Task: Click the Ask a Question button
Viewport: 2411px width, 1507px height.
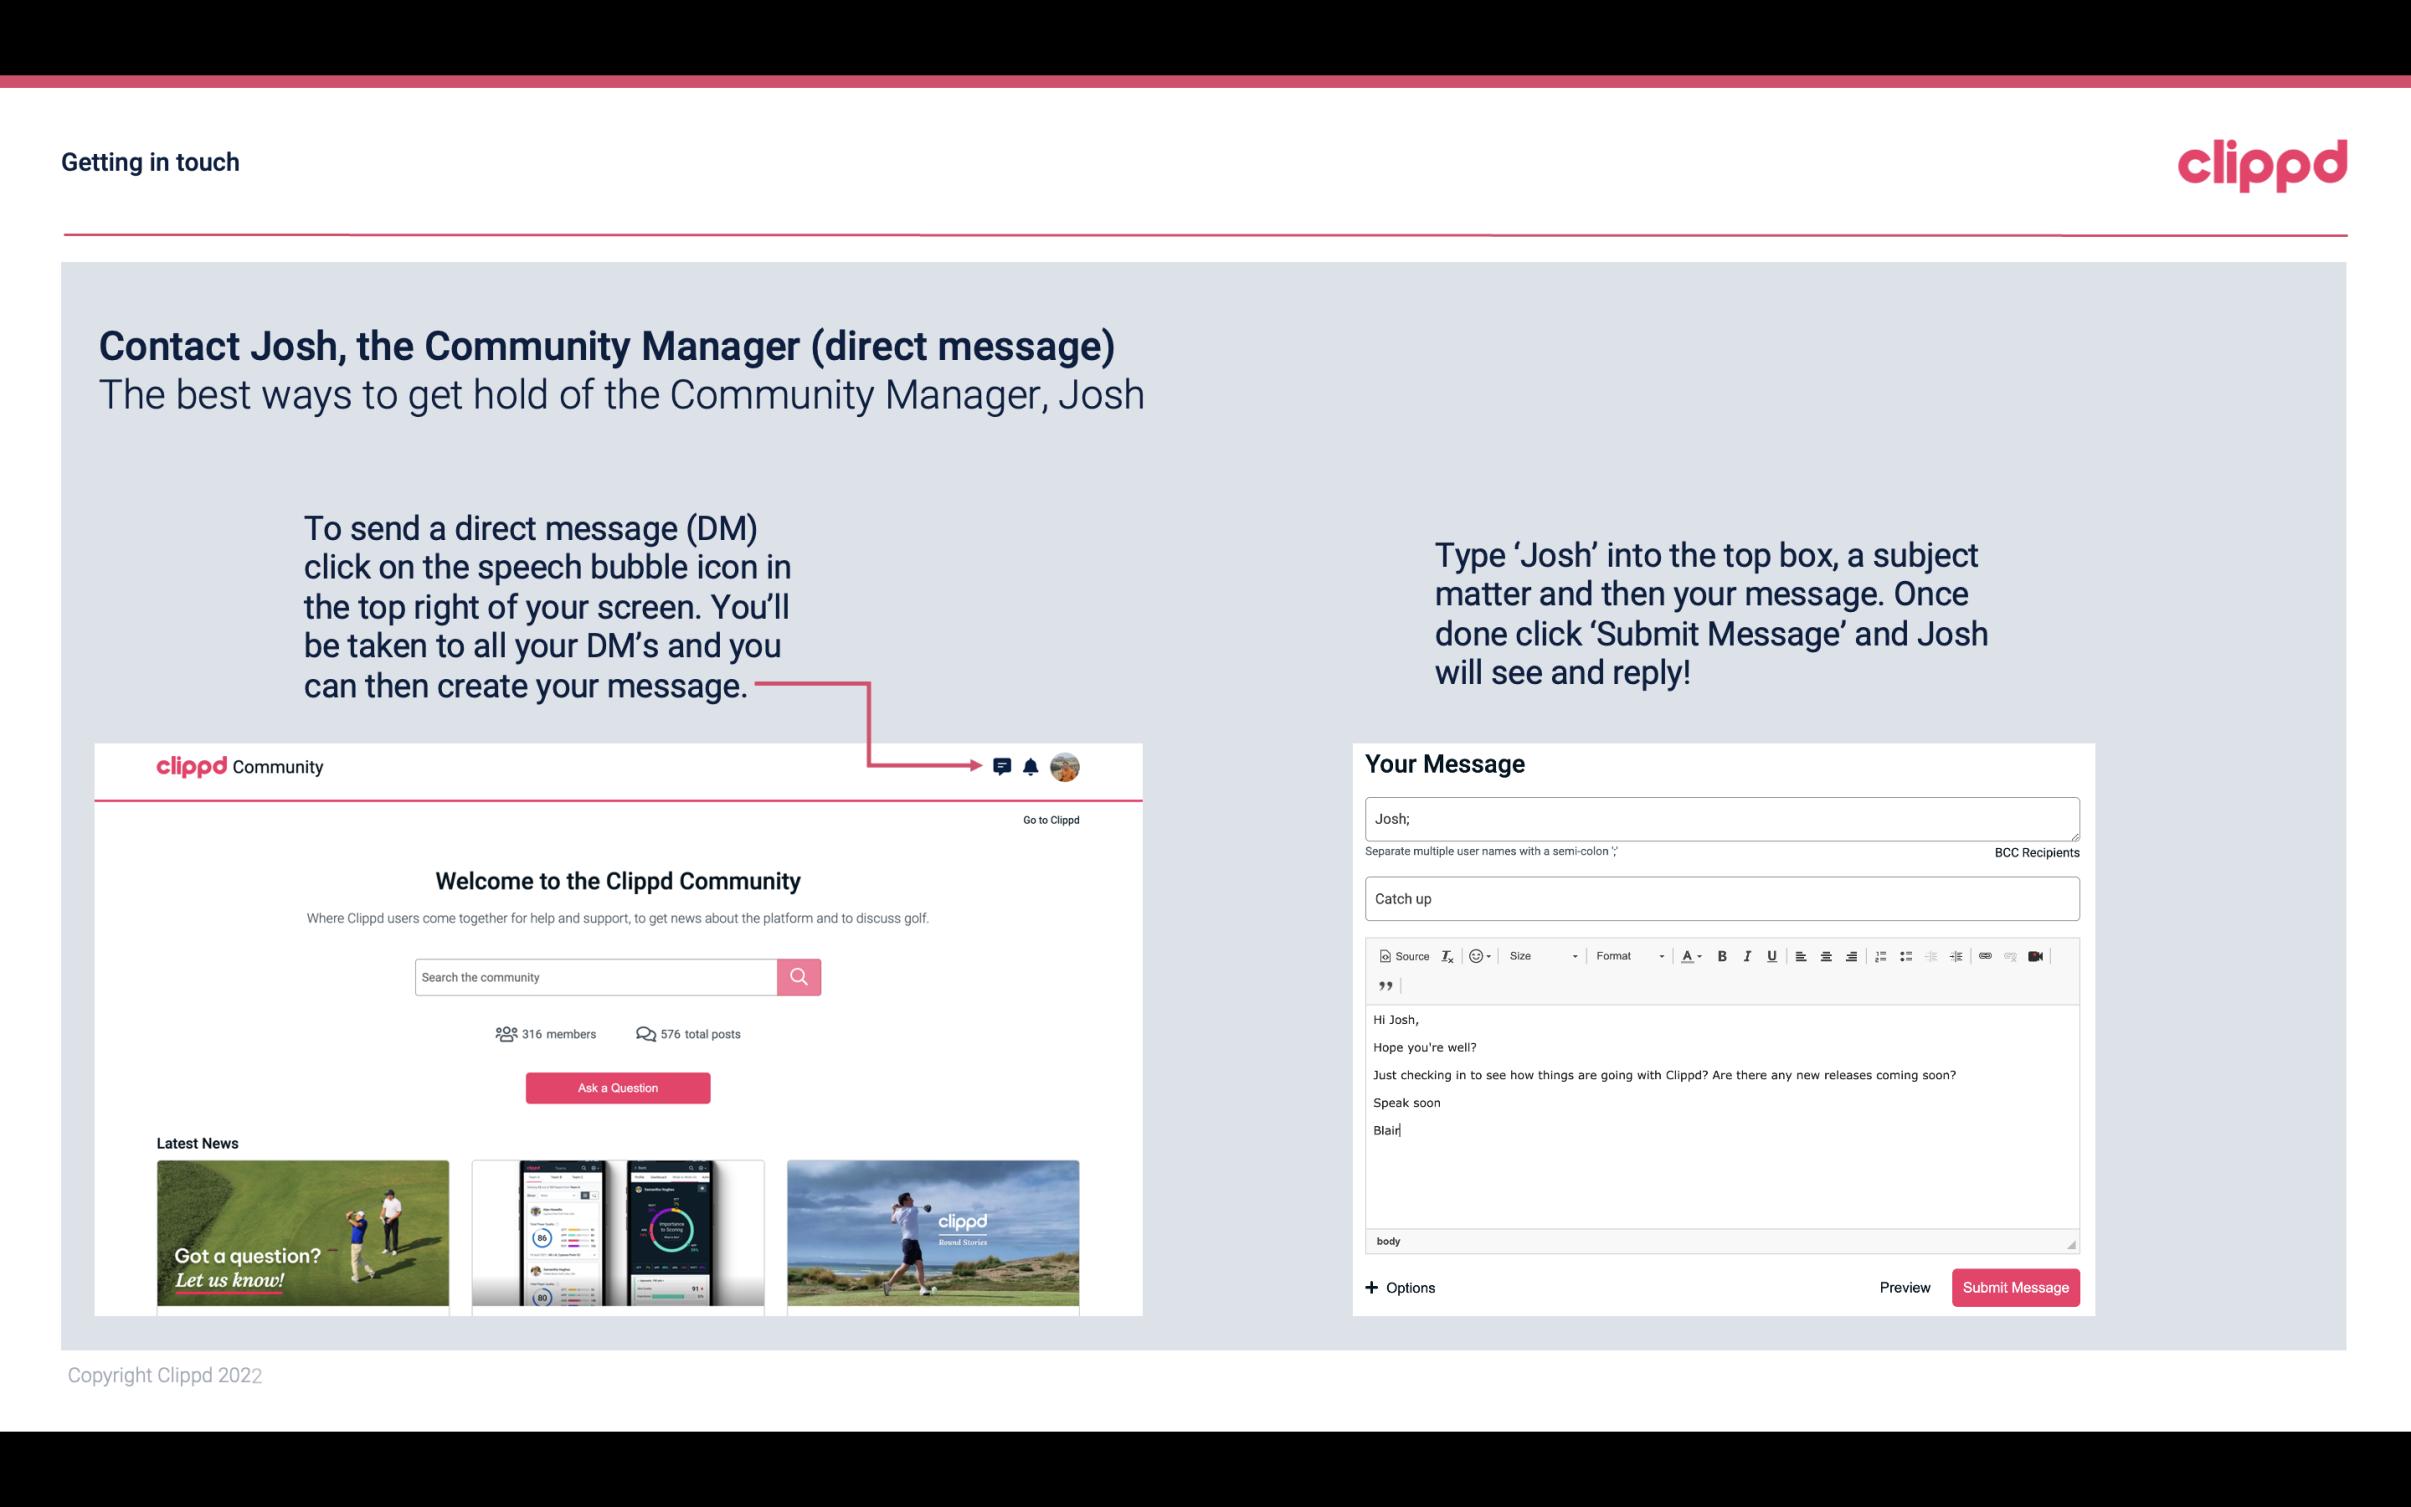Action: click(x=618, y=1087)
